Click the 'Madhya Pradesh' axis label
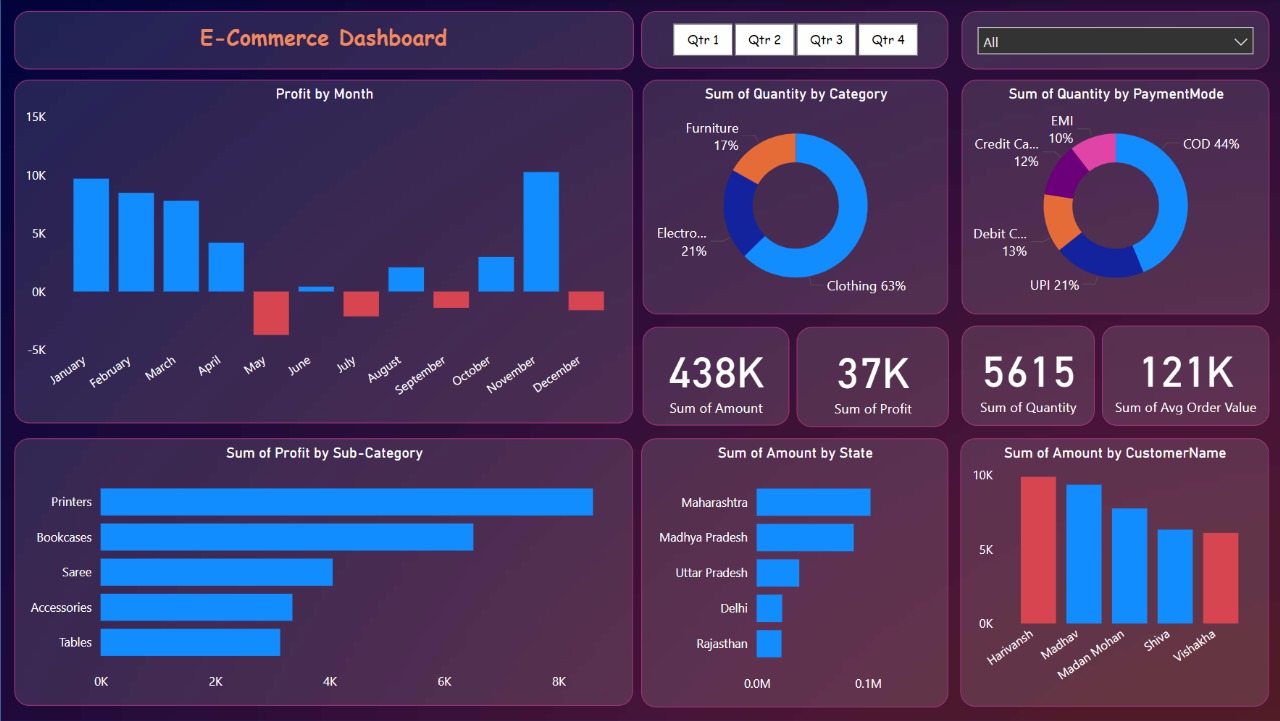Image resolution: width=1280 pixels, height=721 pixels. pos(703,537)
